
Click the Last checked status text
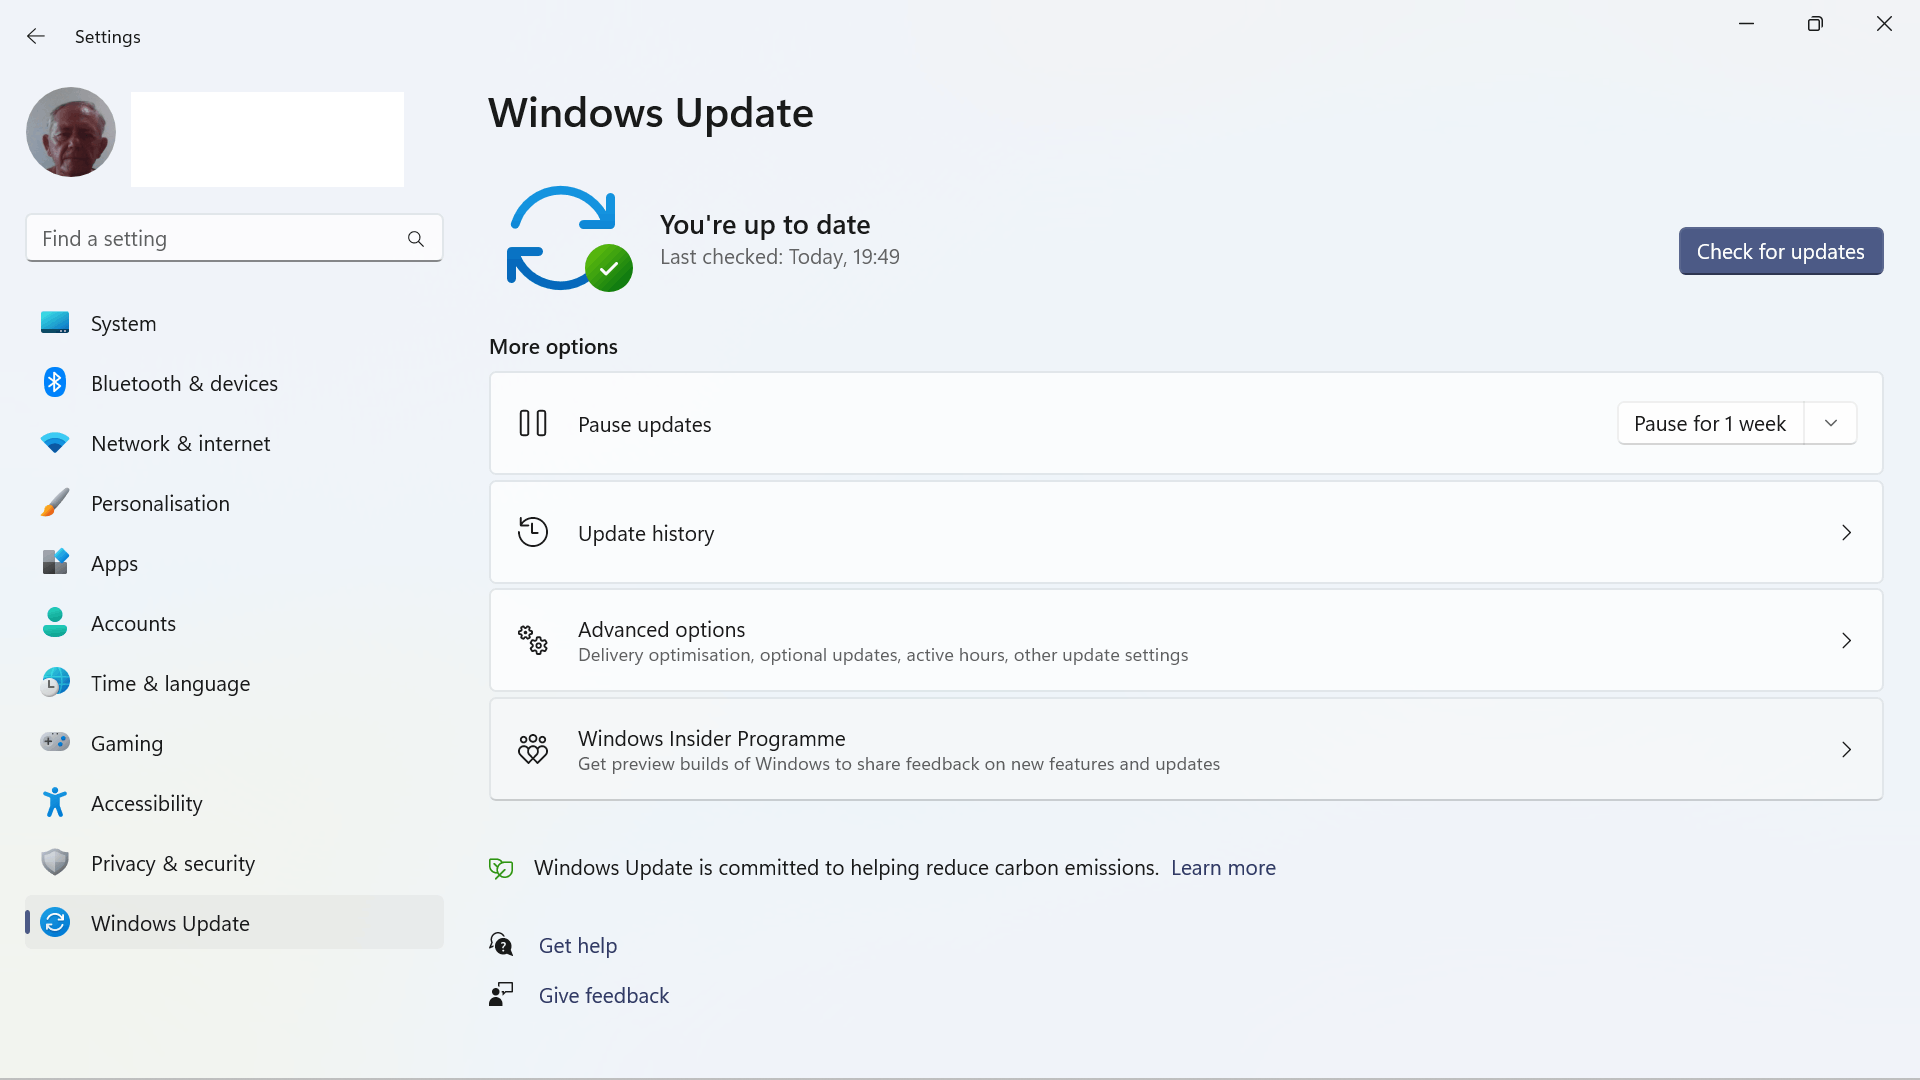[x=779, y=257]
